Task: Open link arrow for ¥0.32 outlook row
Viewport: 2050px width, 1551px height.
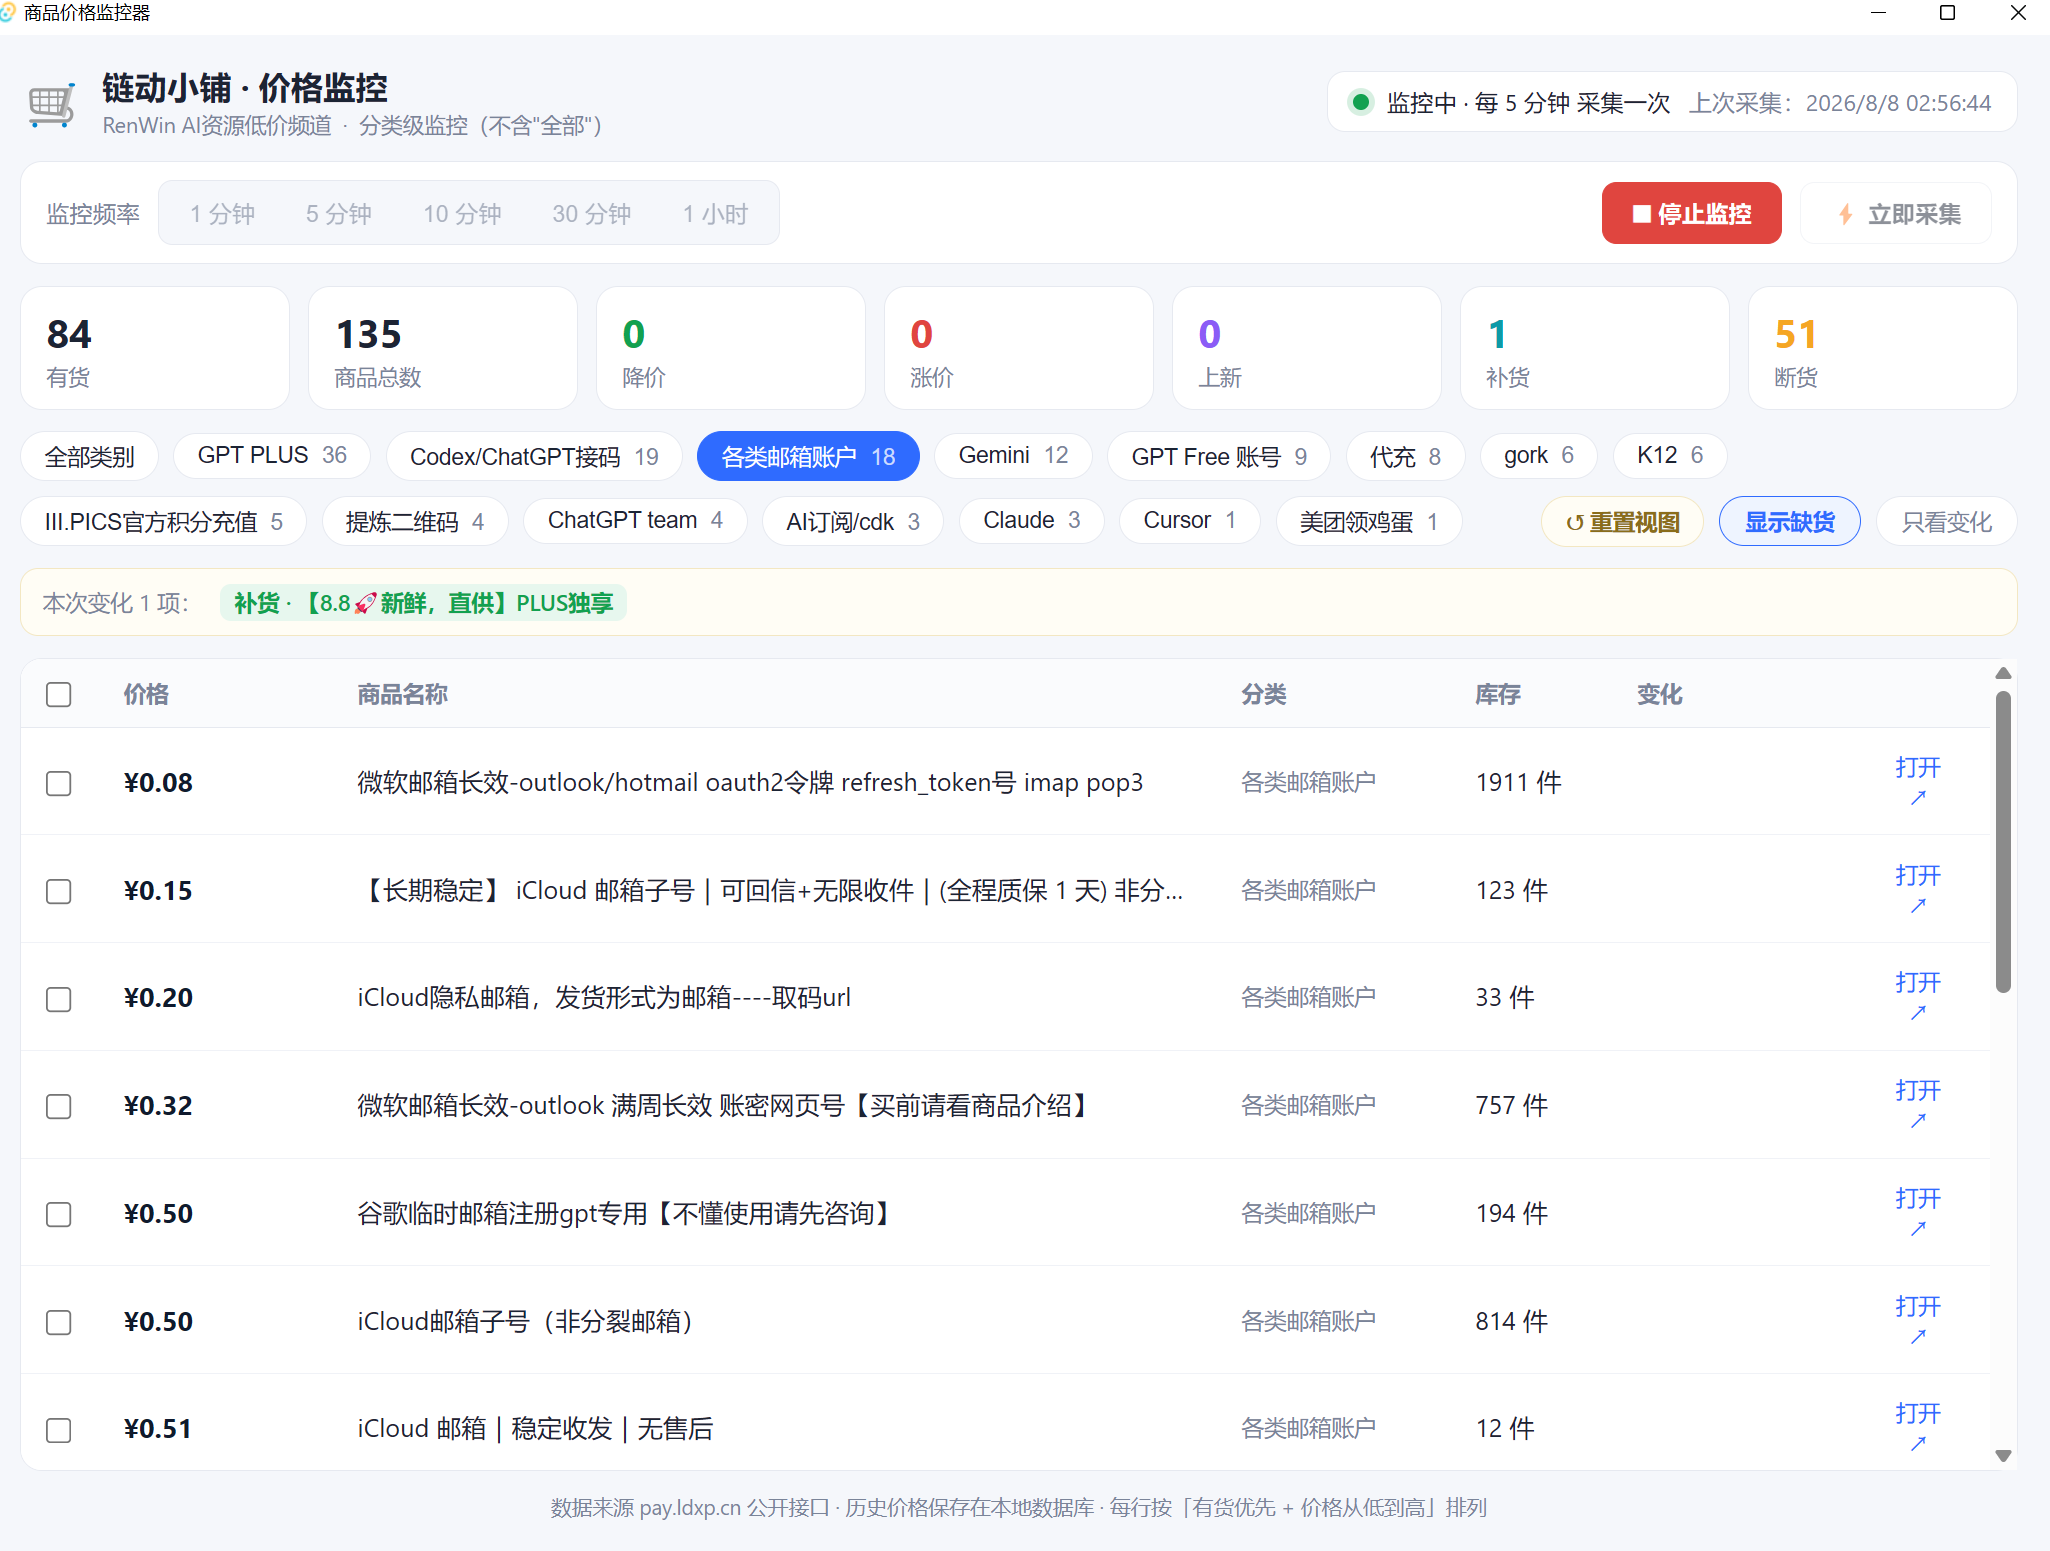Action: click(1917, 1121)
